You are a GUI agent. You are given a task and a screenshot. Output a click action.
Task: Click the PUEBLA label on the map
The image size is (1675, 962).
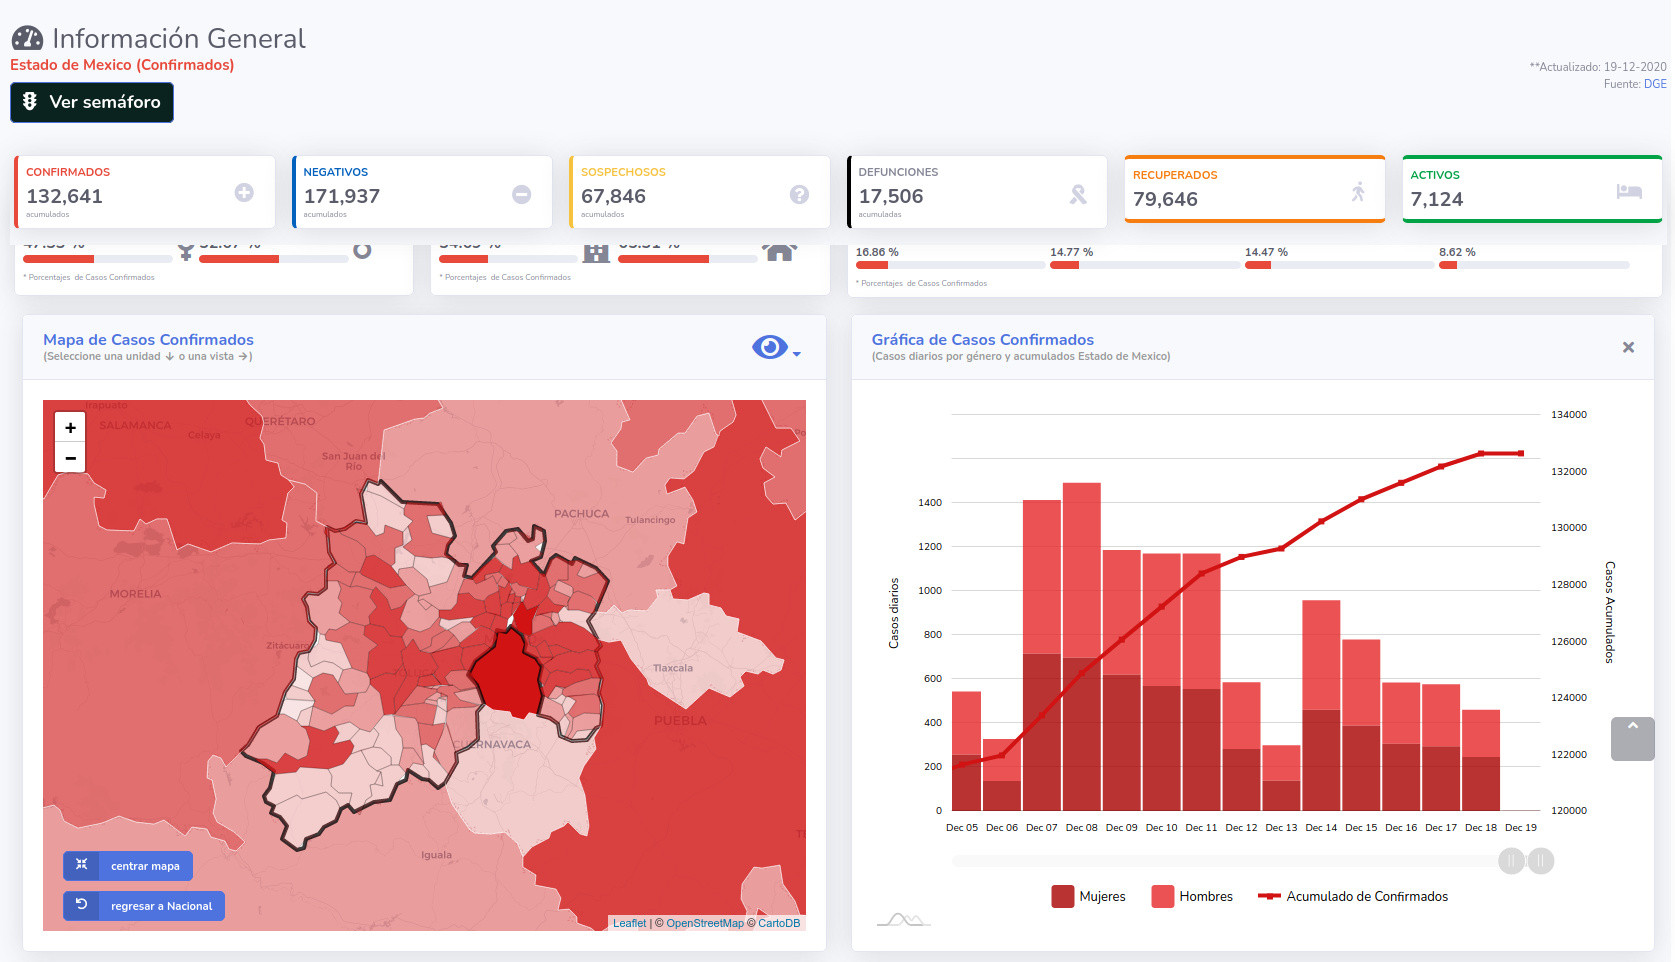coord(680,720)
